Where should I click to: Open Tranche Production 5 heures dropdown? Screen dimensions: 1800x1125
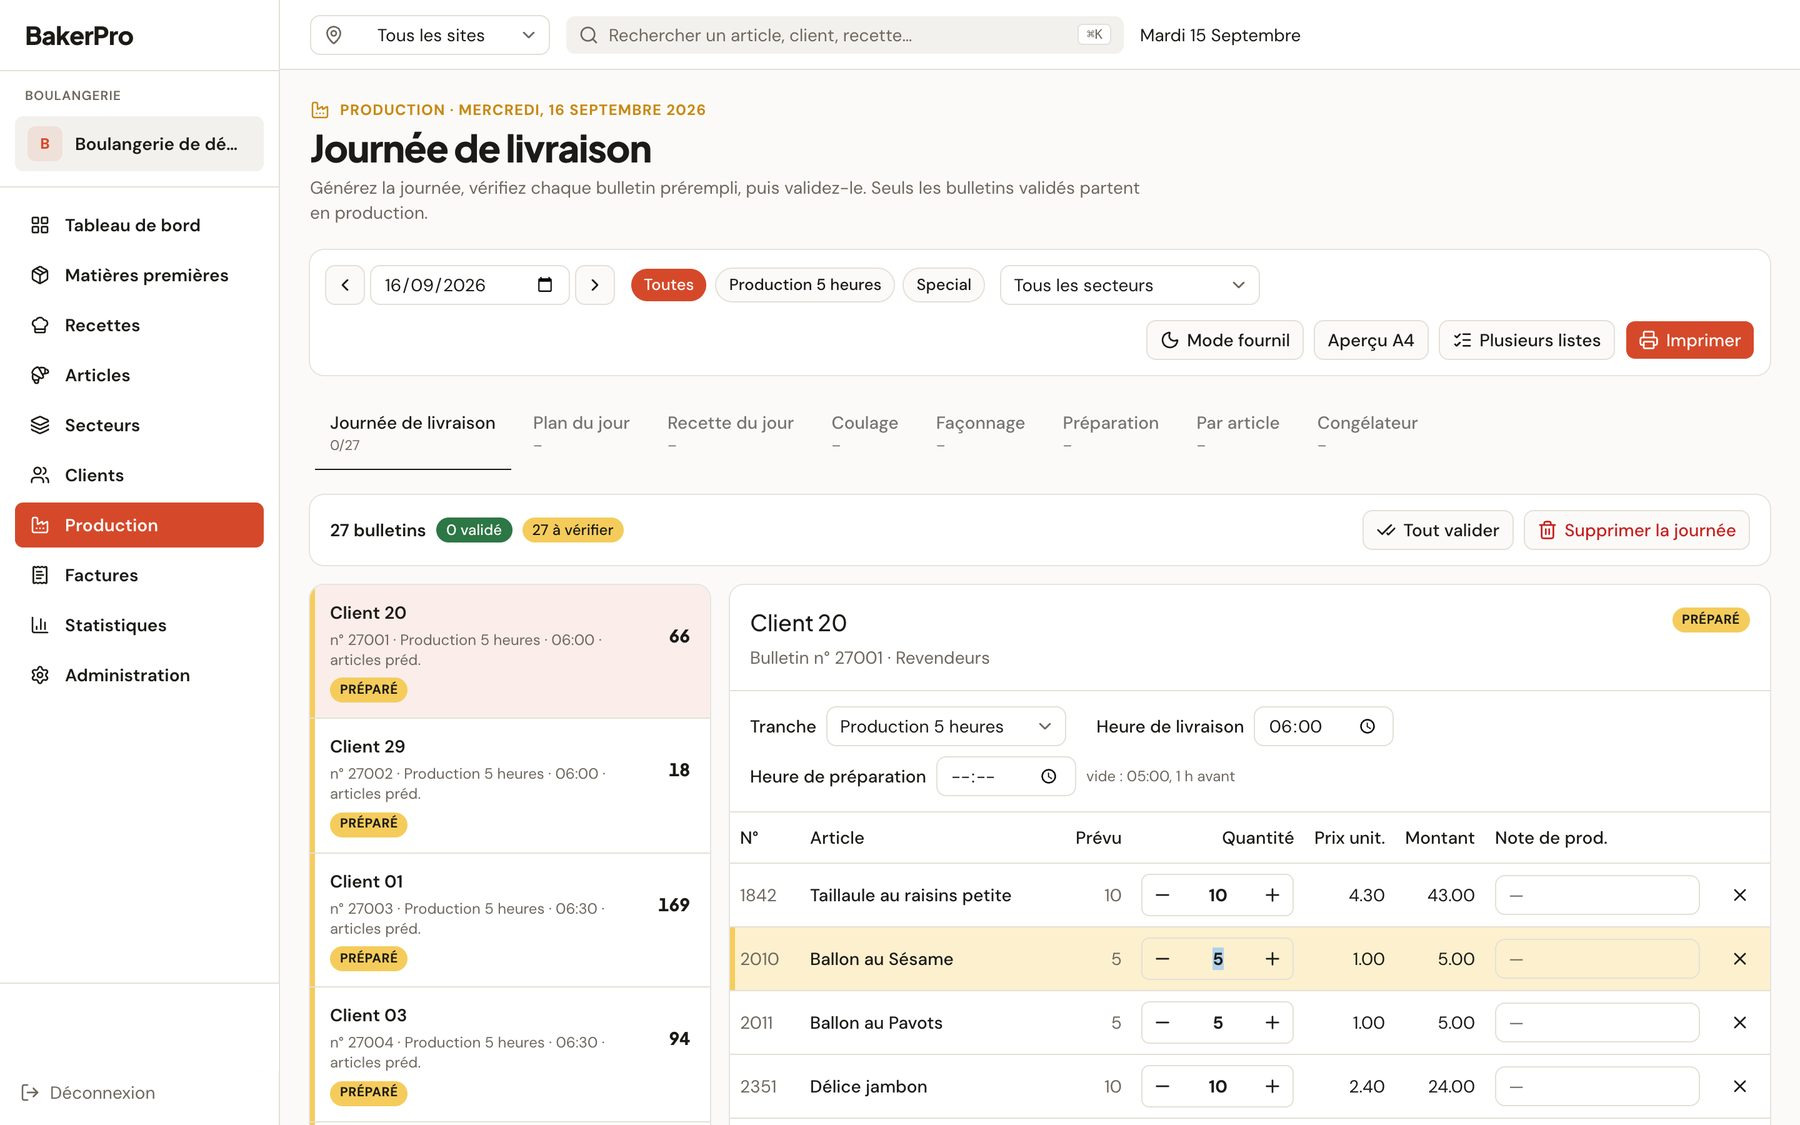tap(945, 727)
